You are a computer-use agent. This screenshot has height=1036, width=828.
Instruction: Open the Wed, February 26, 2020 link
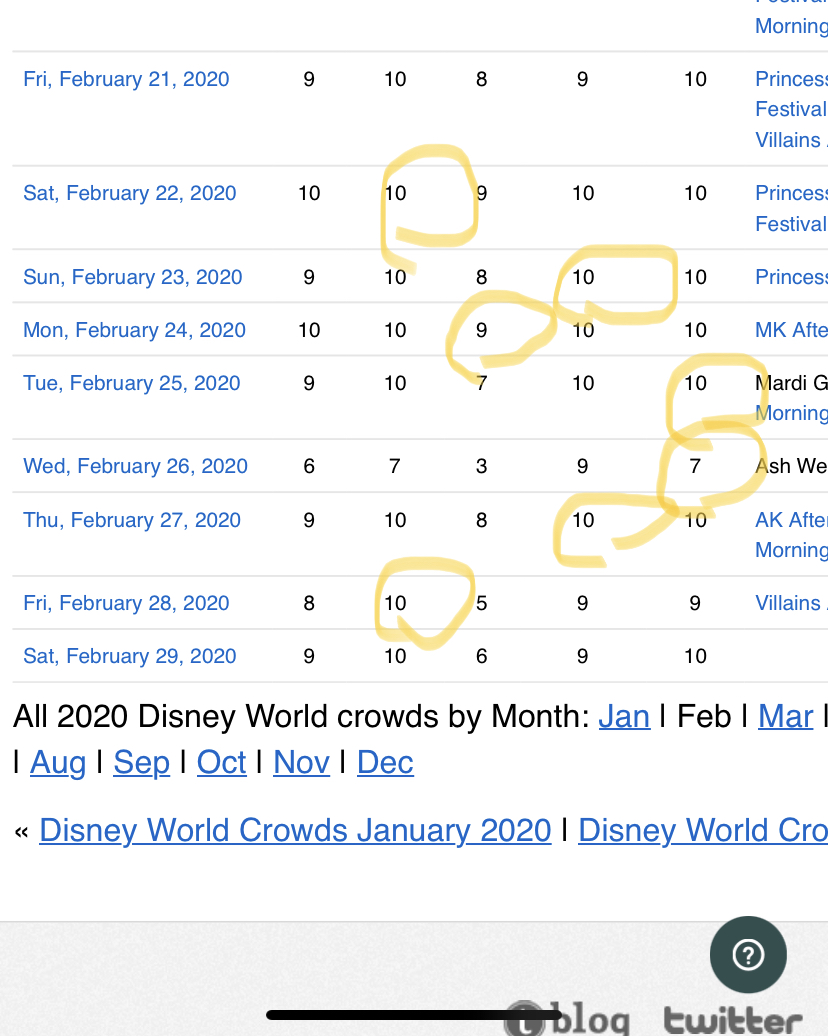coord(135,466)
